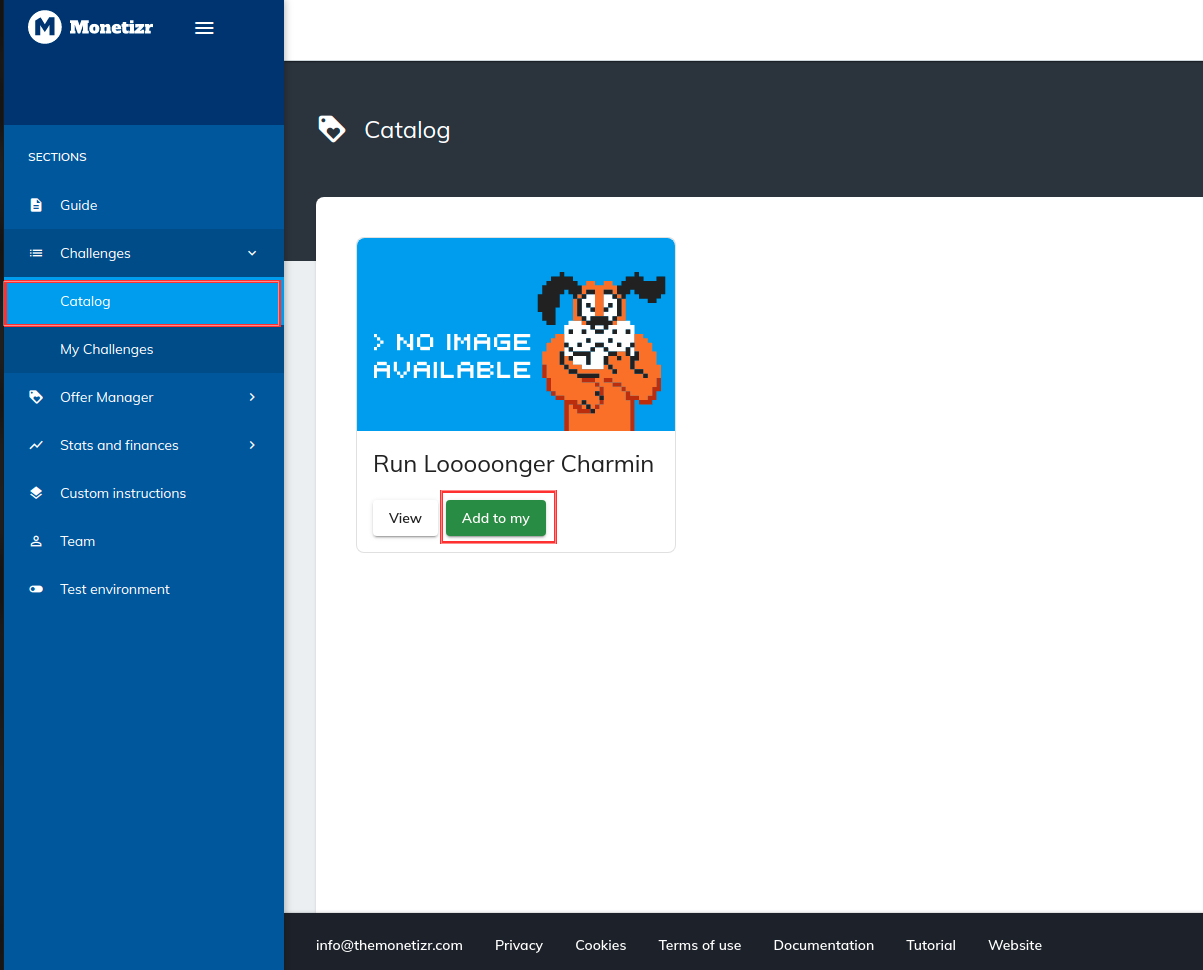The height and width of the screenshot is (970, 1203).
Task: Open the Website footer link
Action: (1015, 945)
